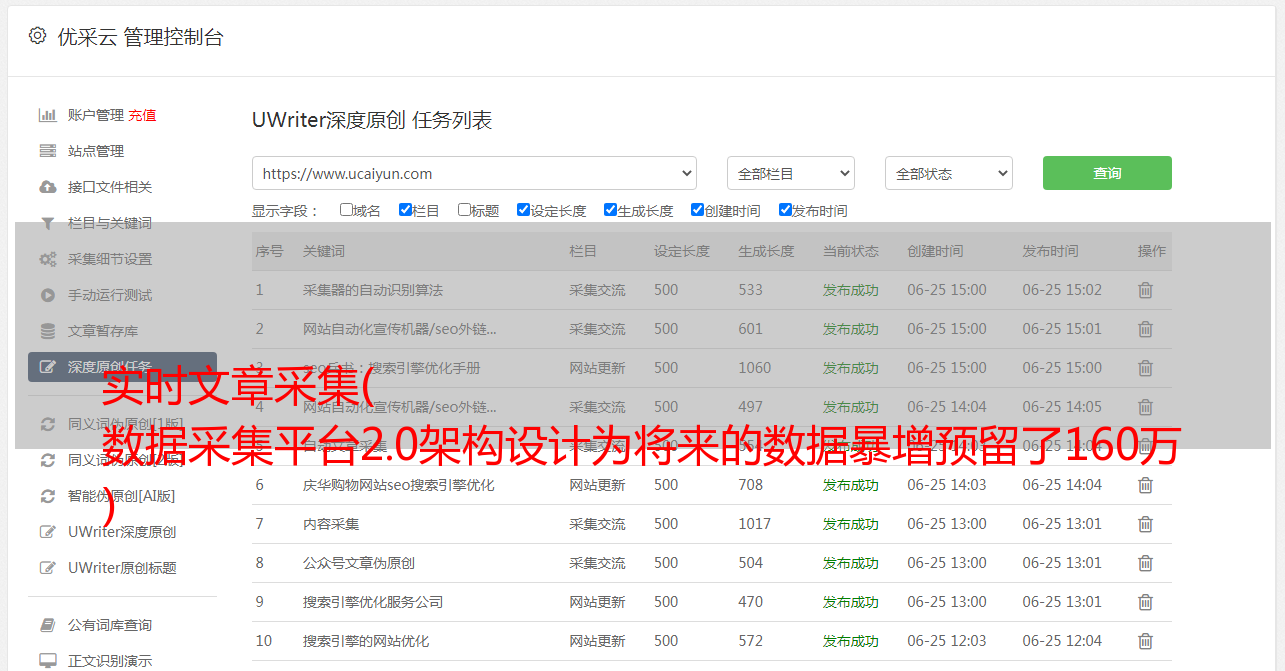
Task: Click the red 充值 link
Action: coord(142,115)
